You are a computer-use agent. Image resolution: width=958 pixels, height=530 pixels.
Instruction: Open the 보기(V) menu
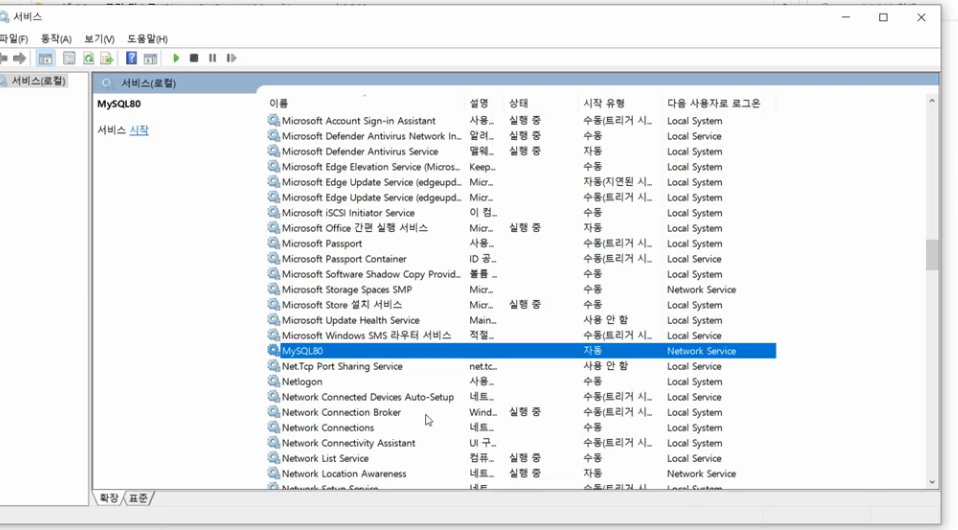pos(99,39)
